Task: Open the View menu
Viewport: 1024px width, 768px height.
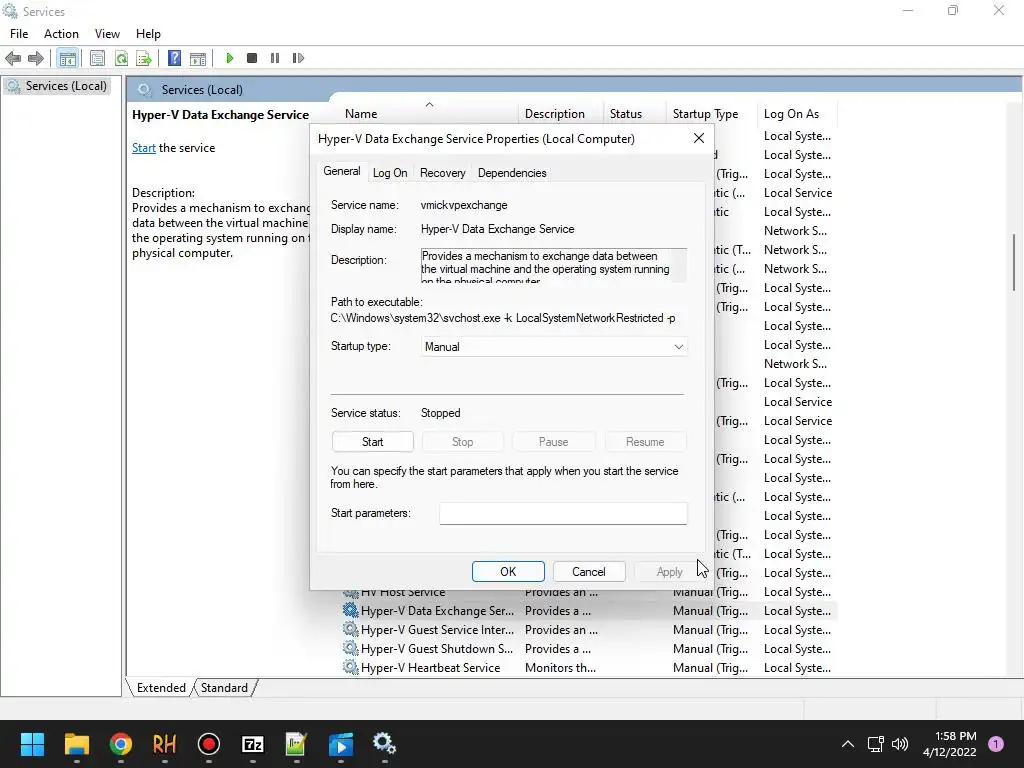Action: tap(107, 34)
